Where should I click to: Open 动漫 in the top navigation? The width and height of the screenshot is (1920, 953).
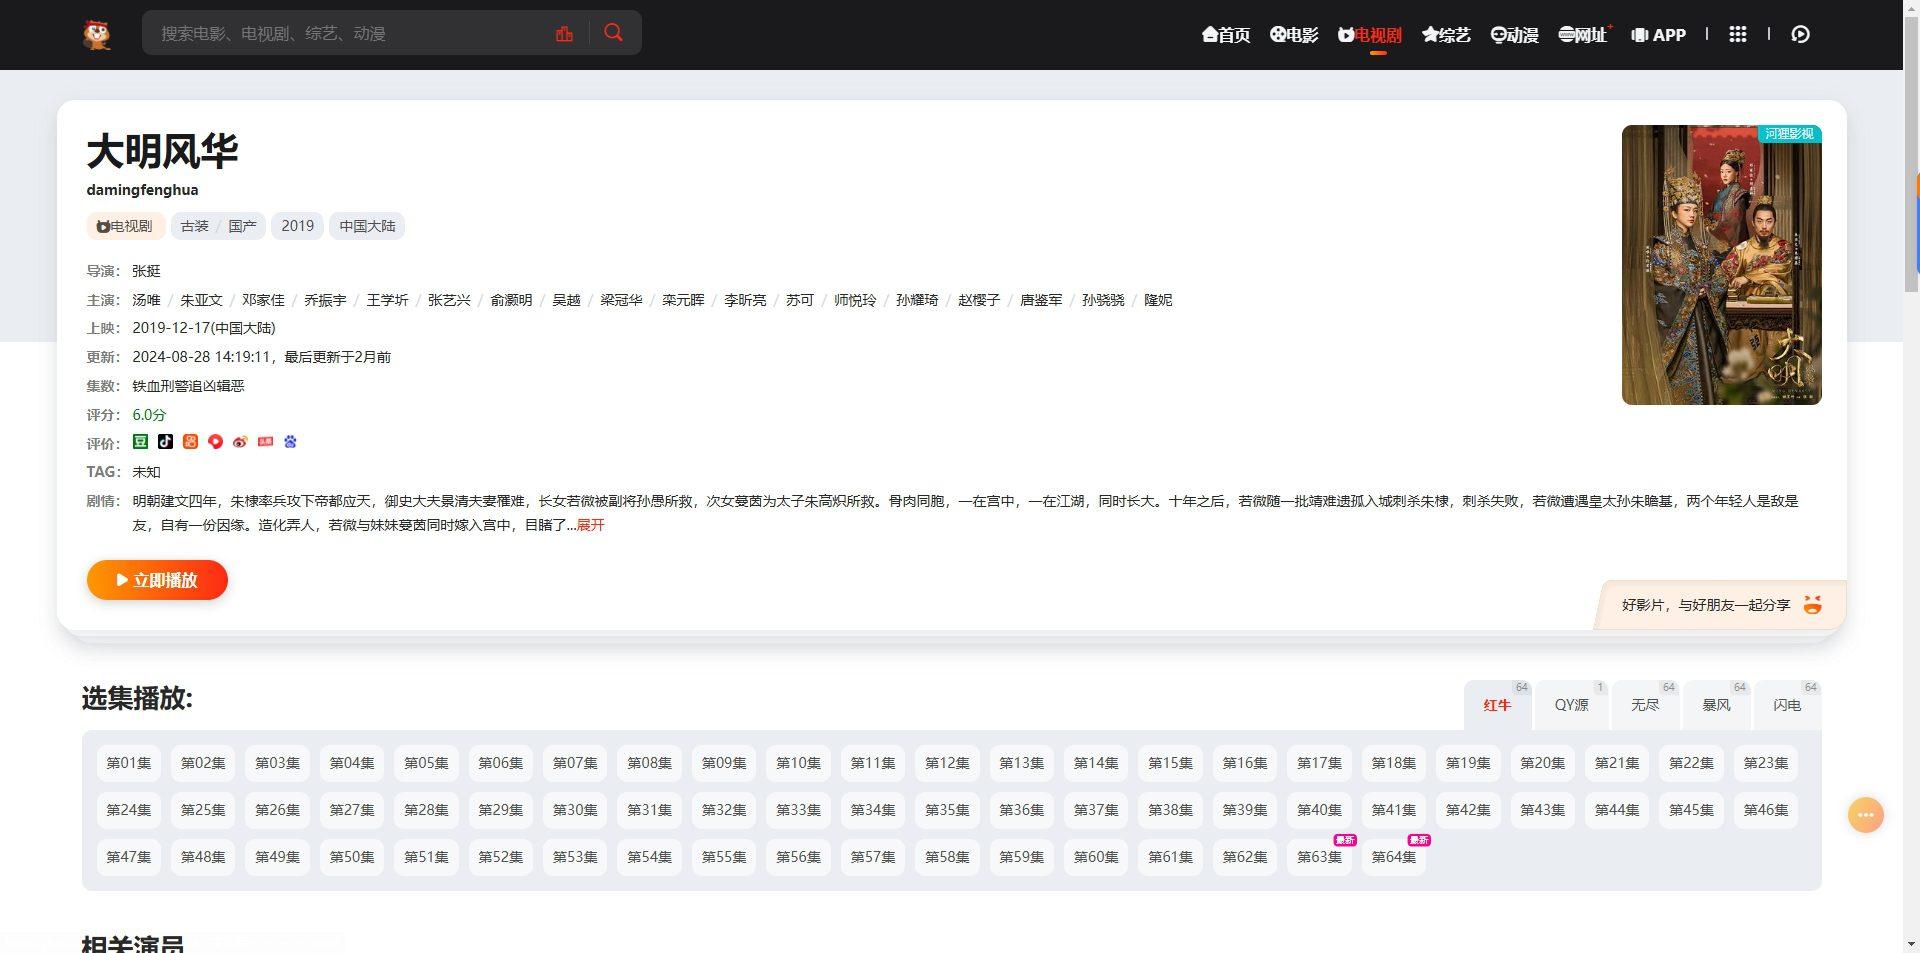coord(1514,35)
